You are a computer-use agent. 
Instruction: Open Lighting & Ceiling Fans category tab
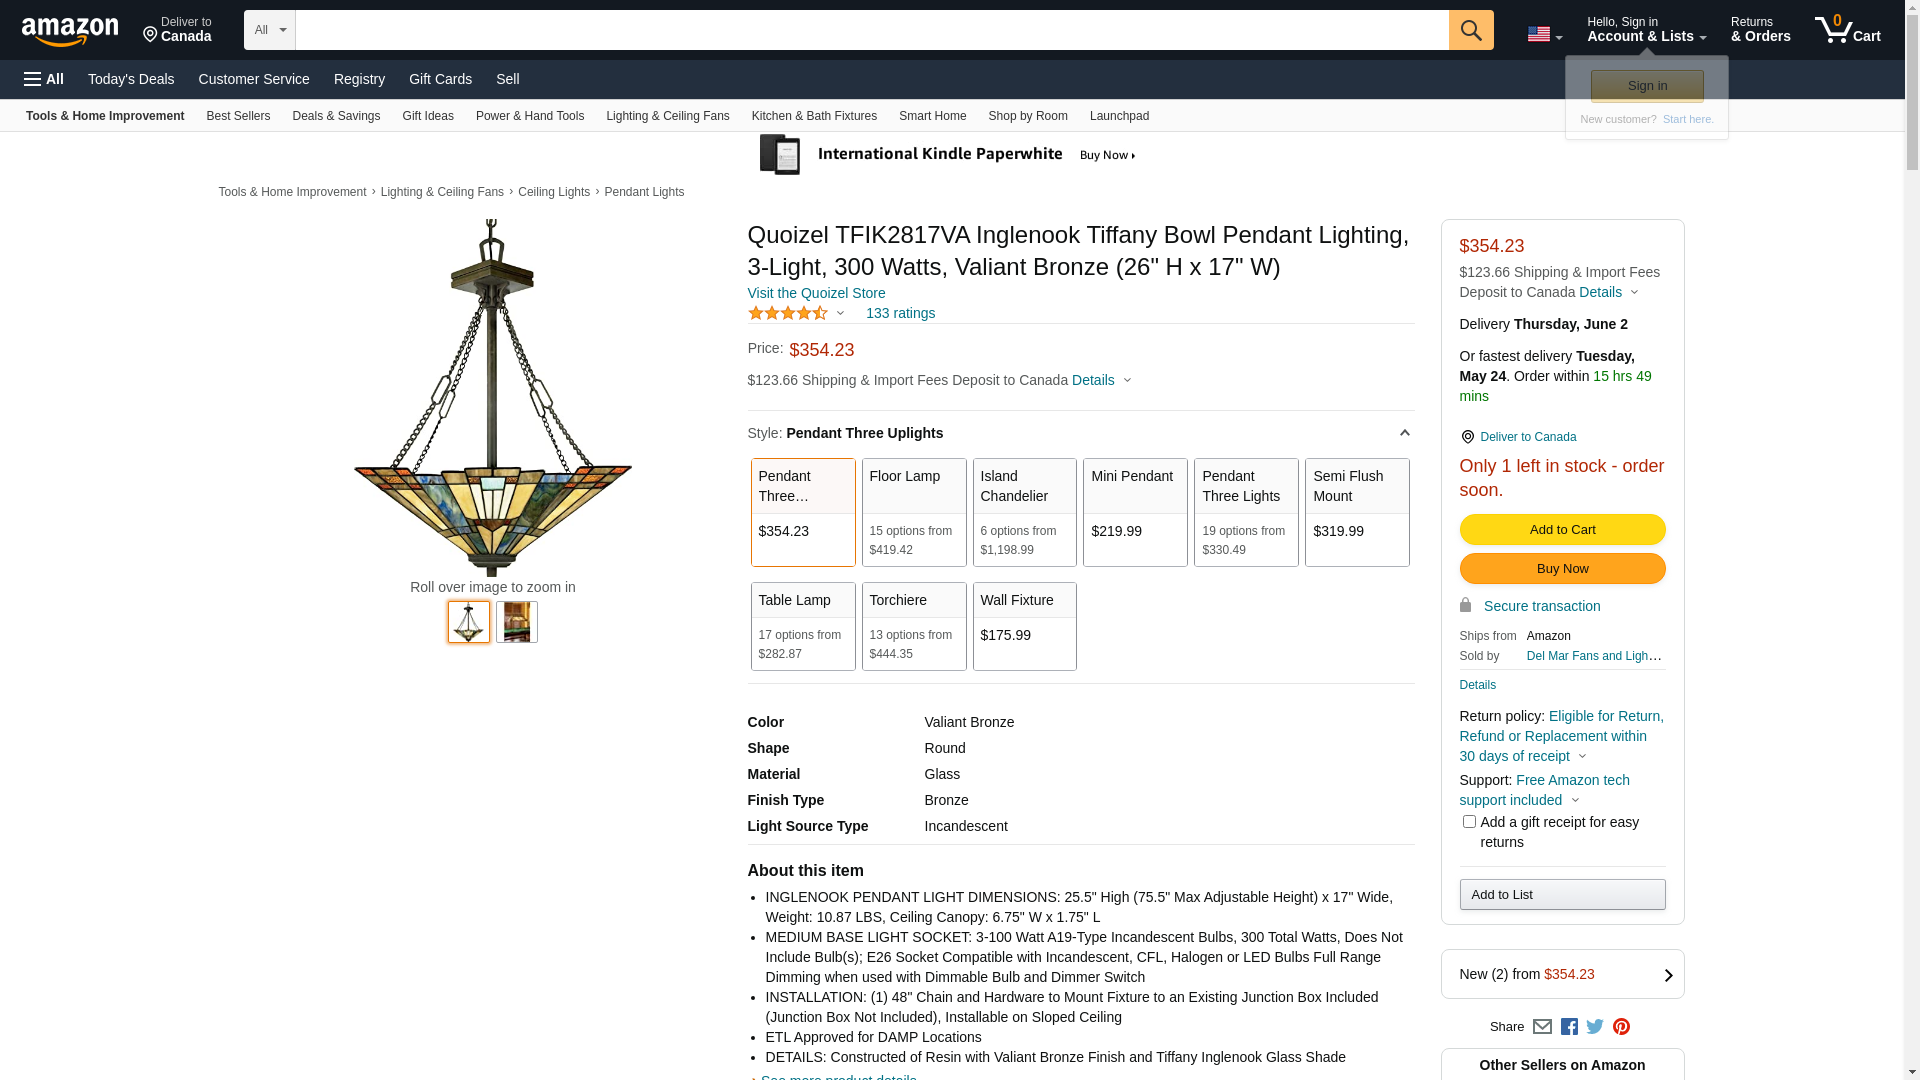tap(667, 116)
